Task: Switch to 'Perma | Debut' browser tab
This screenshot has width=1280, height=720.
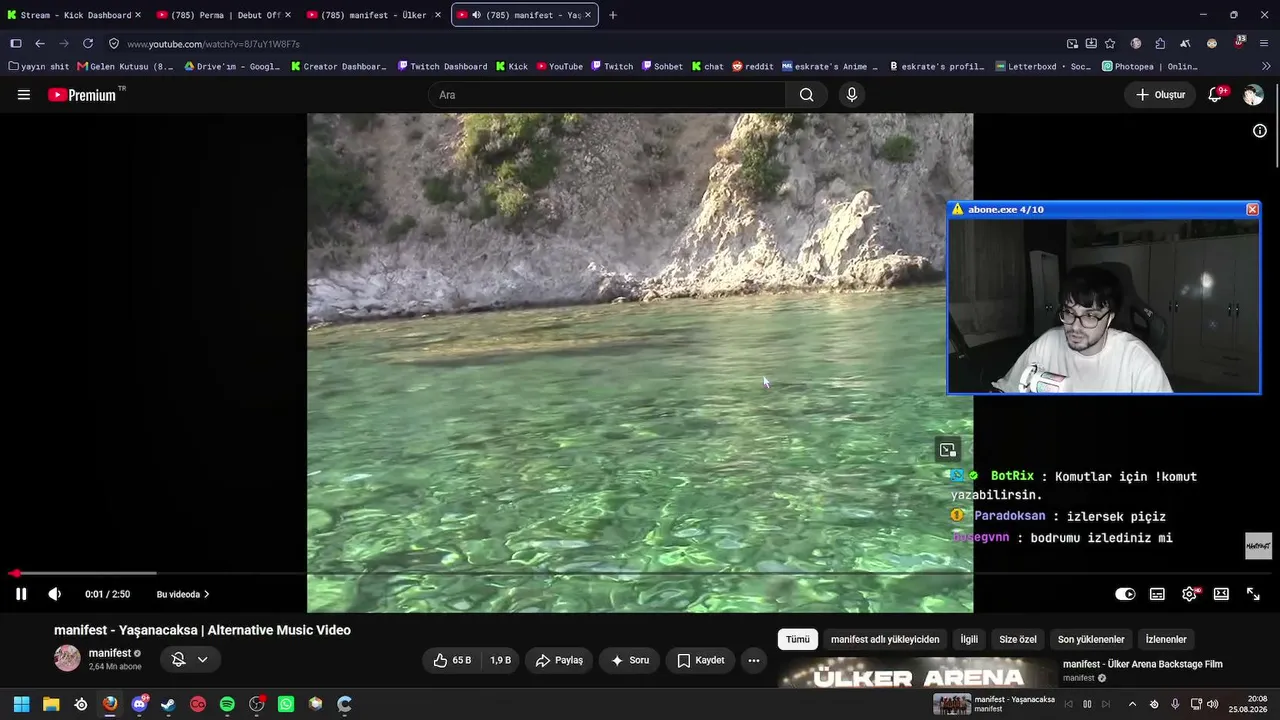Action: click(x=225, y=15)
